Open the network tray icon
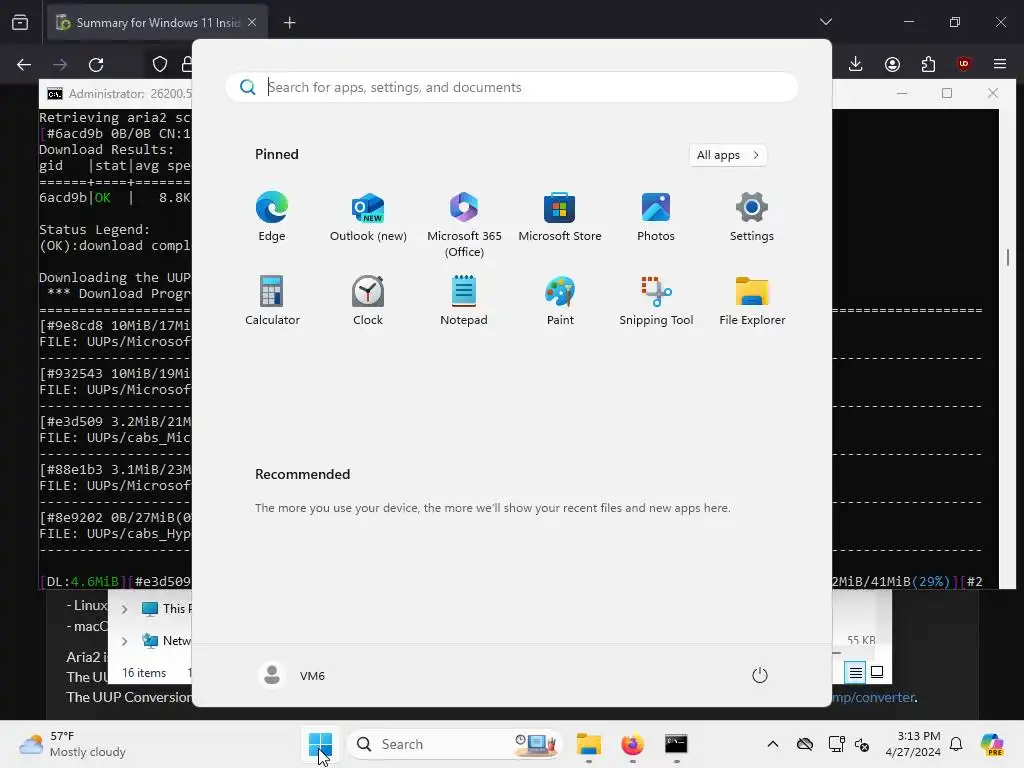This screenshot has height=768, width=1024. [836, 744]
